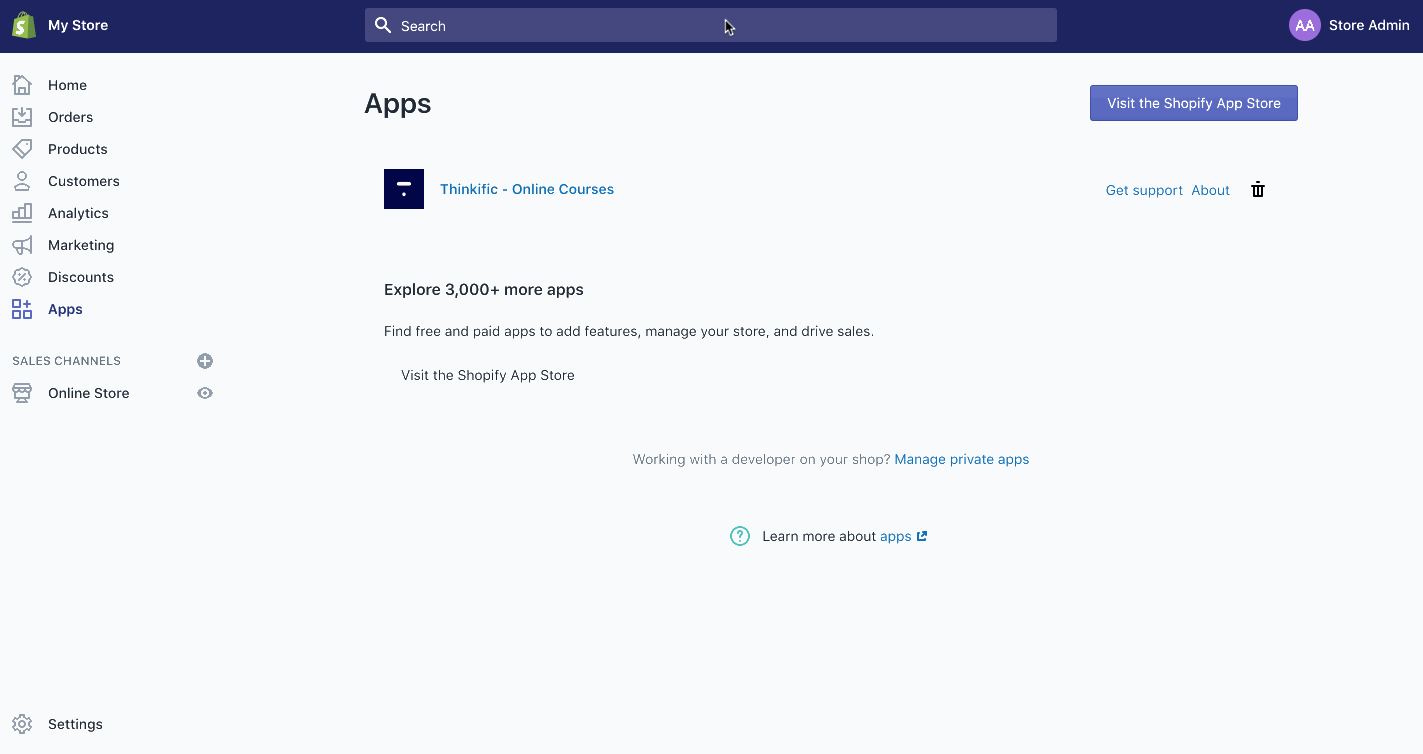Click the help question mark icon
This screenshot has width=1423, height=754.
coord(740,536)
